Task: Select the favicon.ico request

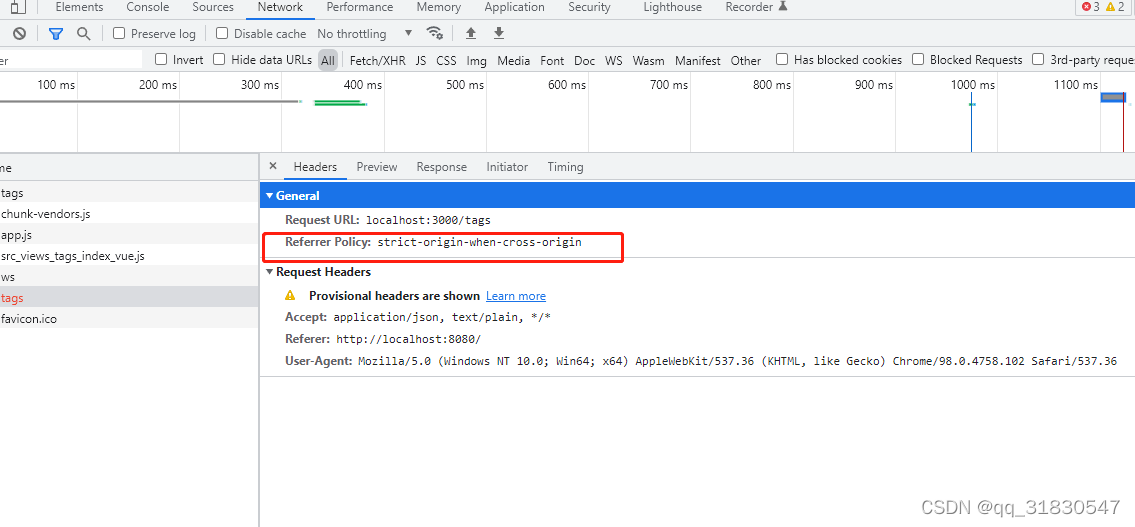Action: pyautogui.click(x=129, y=319)
